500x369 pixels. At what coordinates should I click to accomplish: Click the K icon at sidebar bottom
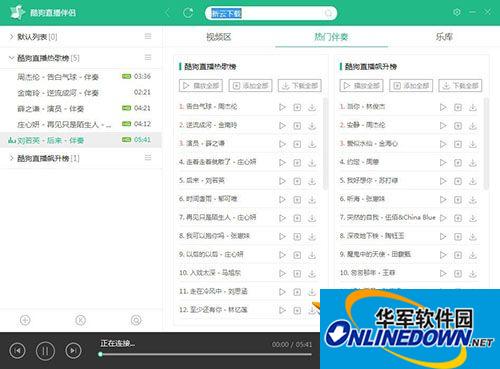tap(80, 320)
